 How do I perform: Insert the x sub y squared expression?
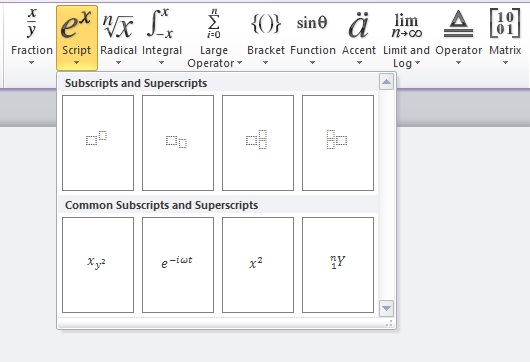(x=98, y=265)
